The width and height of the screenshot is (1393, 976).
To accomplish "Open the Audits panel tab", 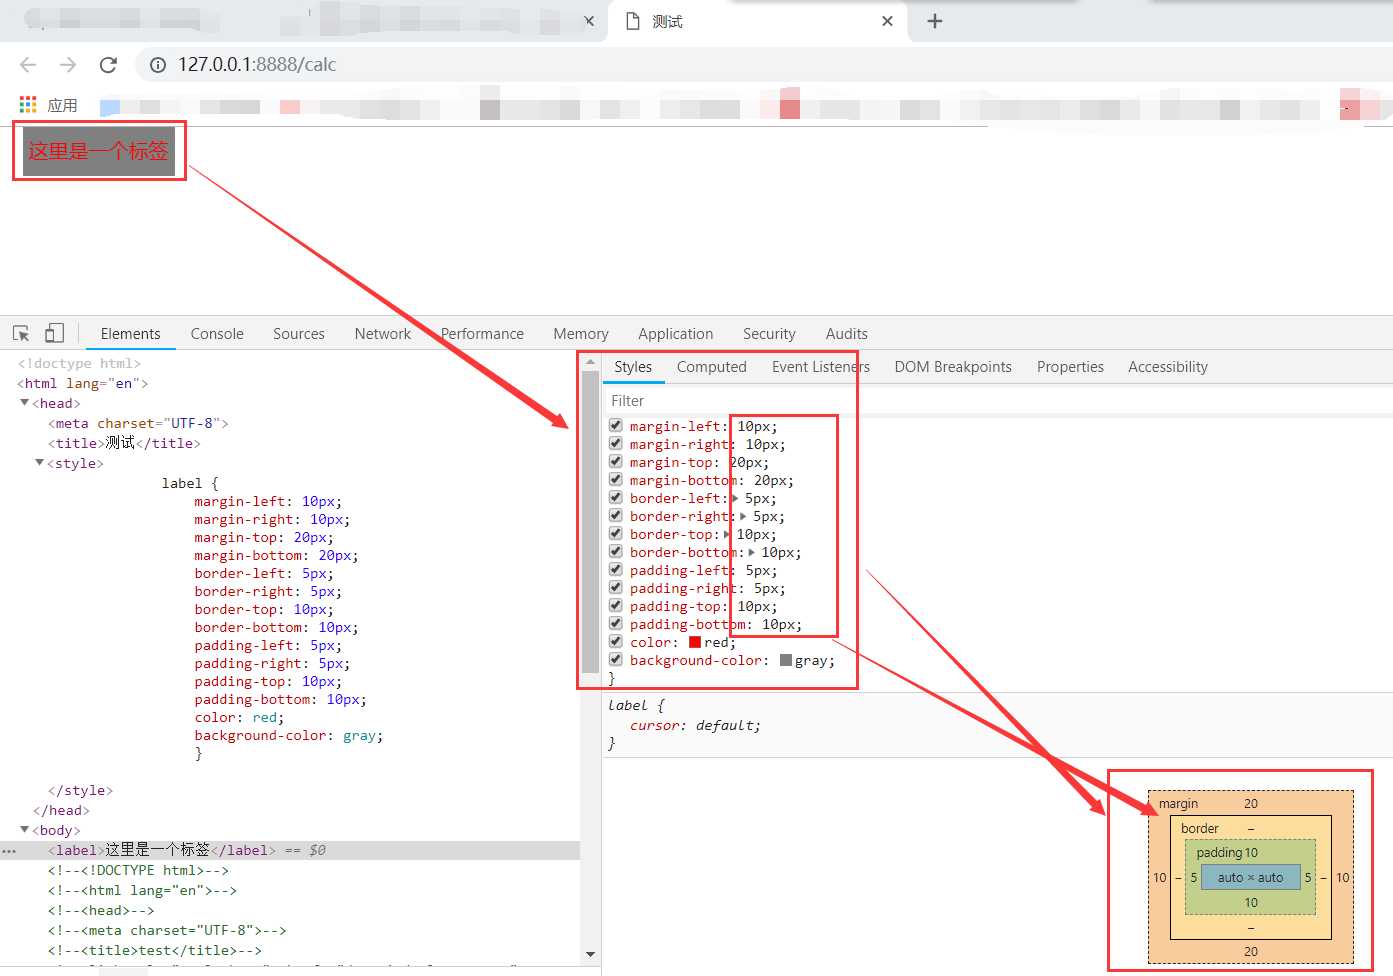I will [x=847, y=334].
